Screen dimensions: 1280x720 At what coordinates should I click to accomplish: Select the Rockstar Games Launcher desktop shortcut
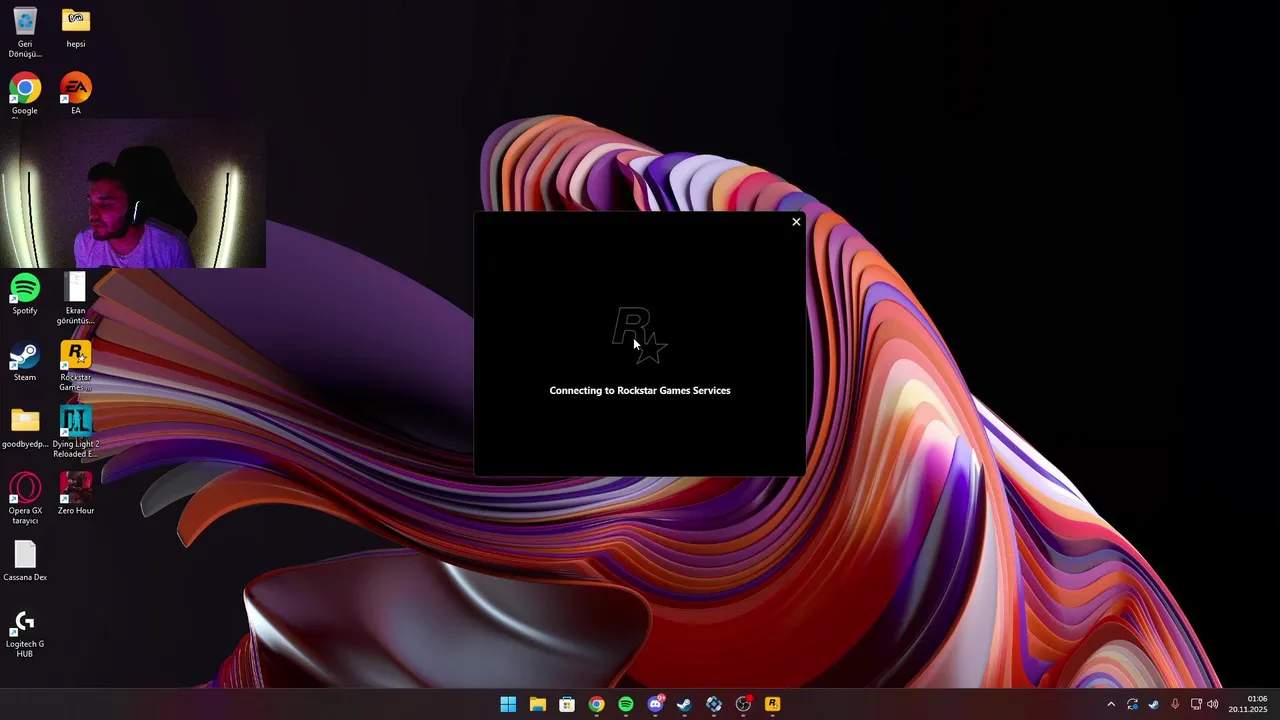pos(76,366)
